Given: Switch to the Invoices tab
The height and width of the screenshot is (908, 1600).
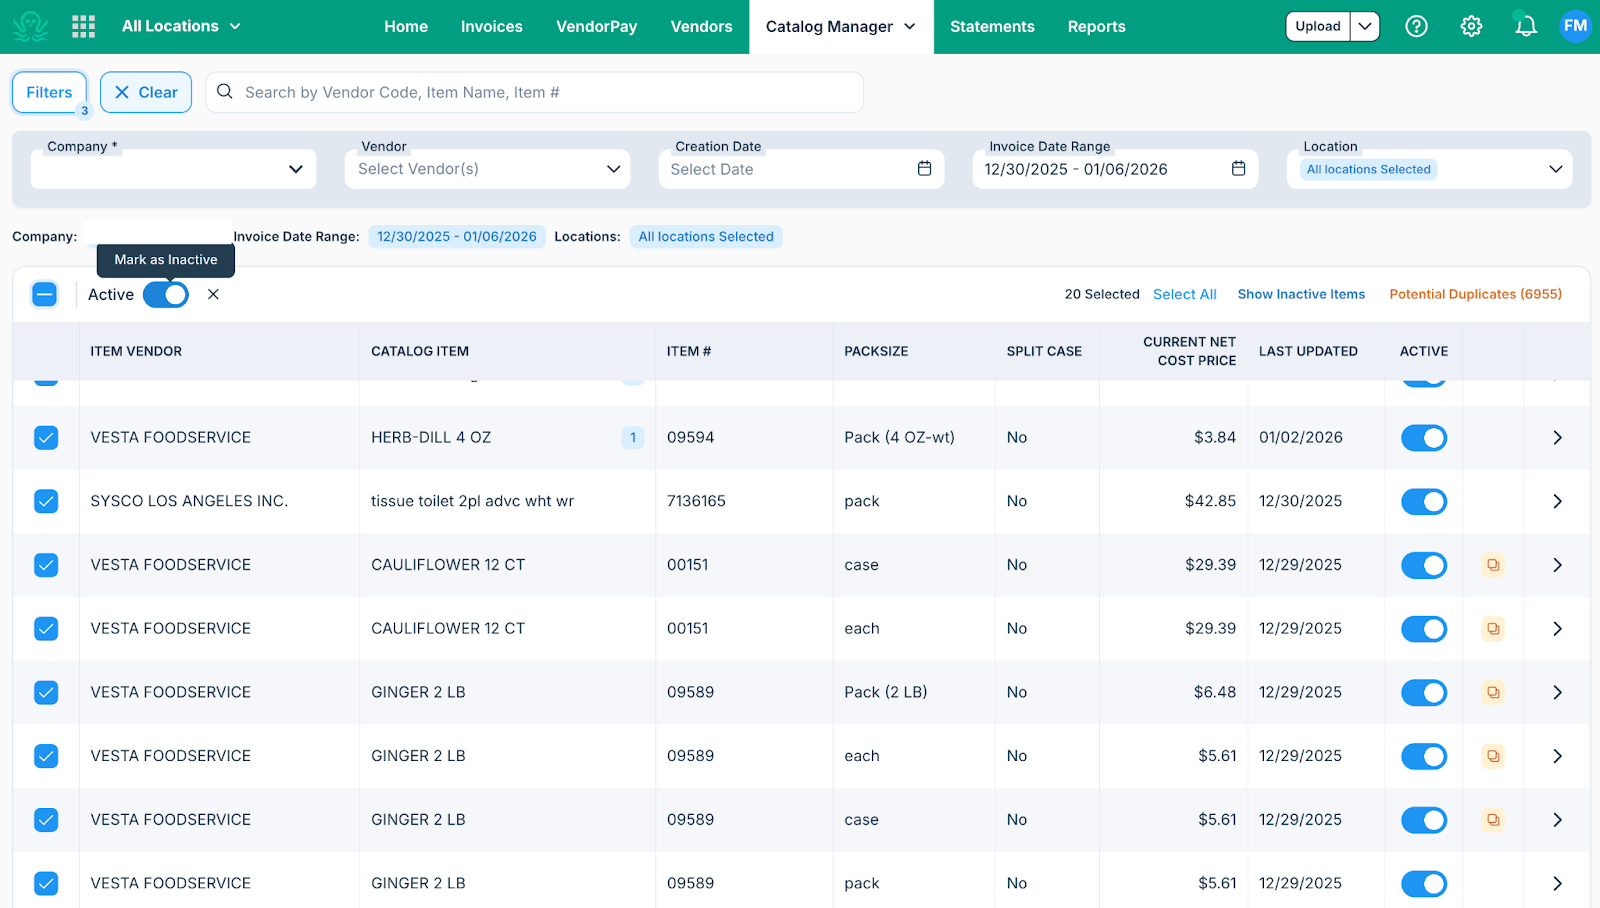Looking at the screenshot, I should pos(491,27).
